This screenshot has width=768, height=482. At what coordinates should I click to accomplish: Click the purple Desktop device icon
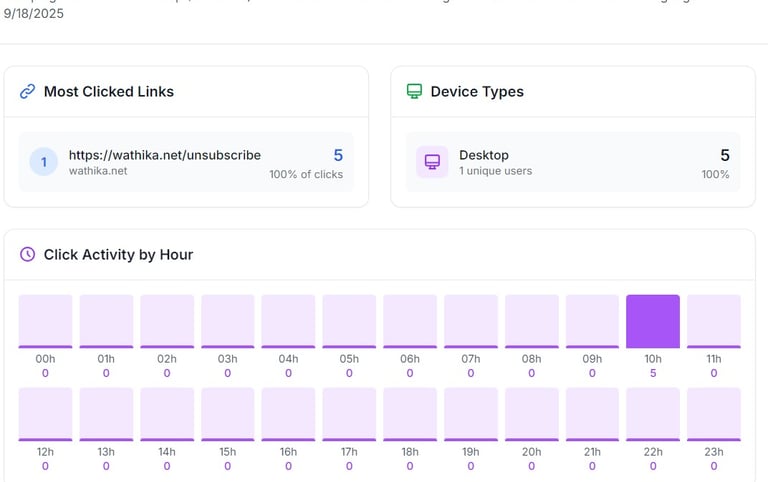point(432,162)
